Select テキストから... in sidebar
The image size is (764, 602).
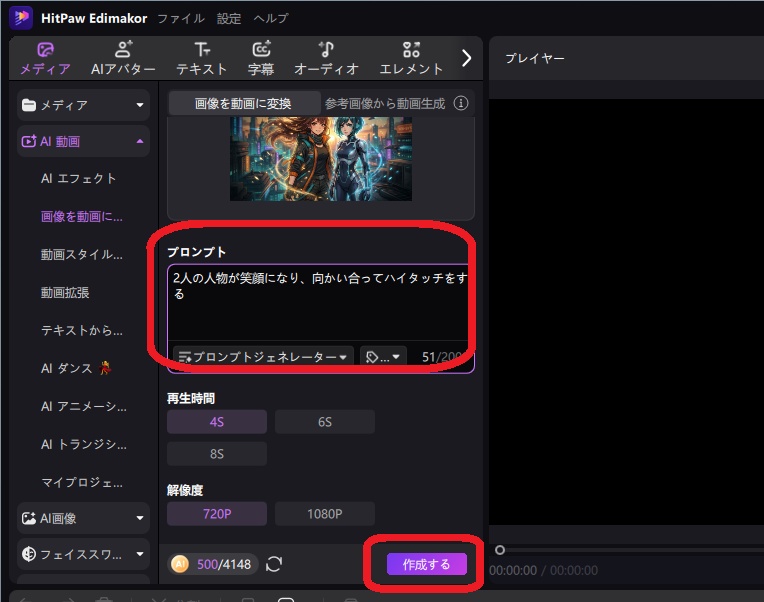82,330
